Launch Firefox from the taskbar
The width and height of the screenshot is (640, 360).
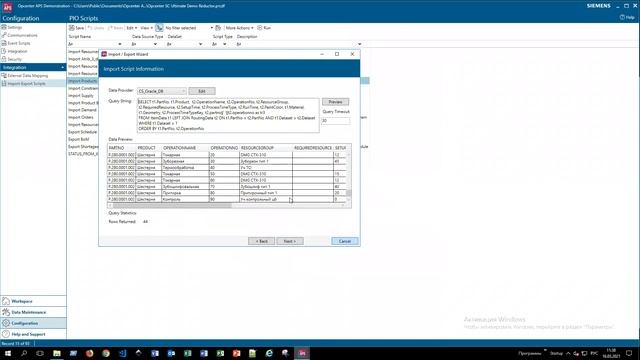(x=89, y=353)
